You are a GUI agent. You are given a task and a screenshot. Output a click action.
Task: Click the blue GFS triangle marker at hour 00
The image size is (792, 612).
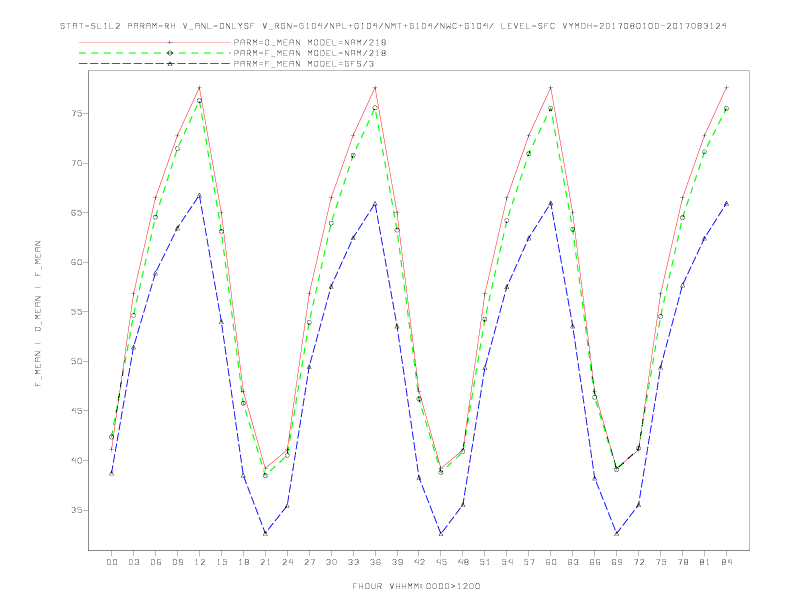(112, 473)
